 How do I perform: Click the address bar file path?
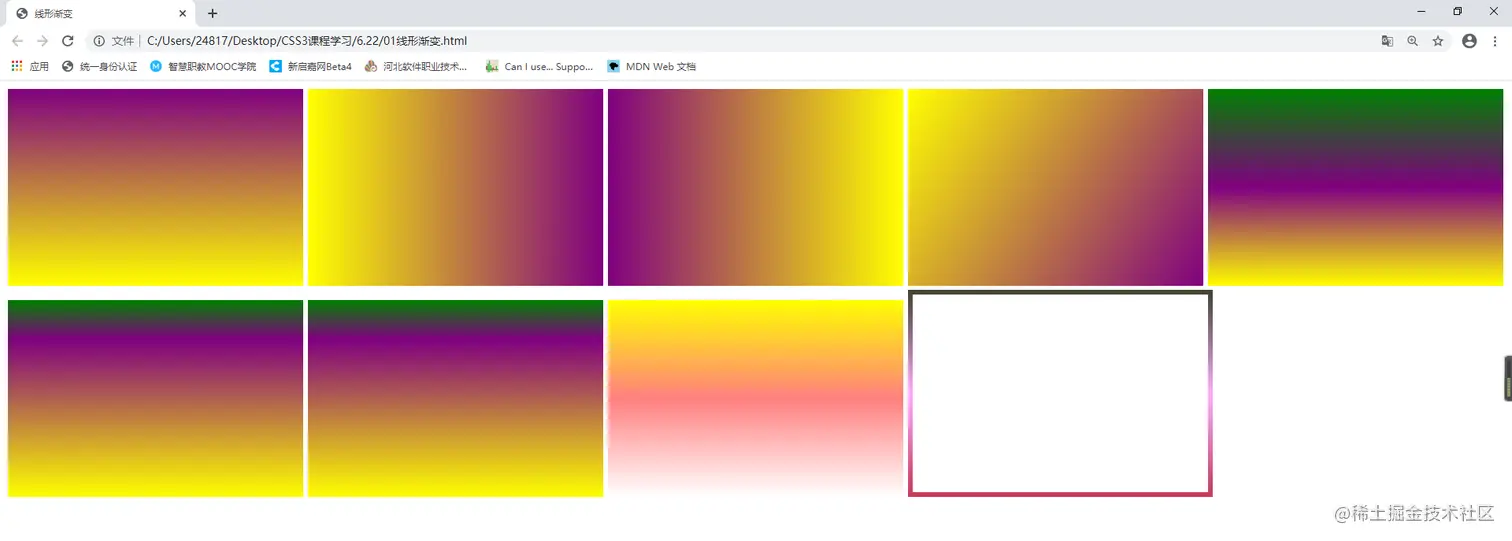[307, 41]
